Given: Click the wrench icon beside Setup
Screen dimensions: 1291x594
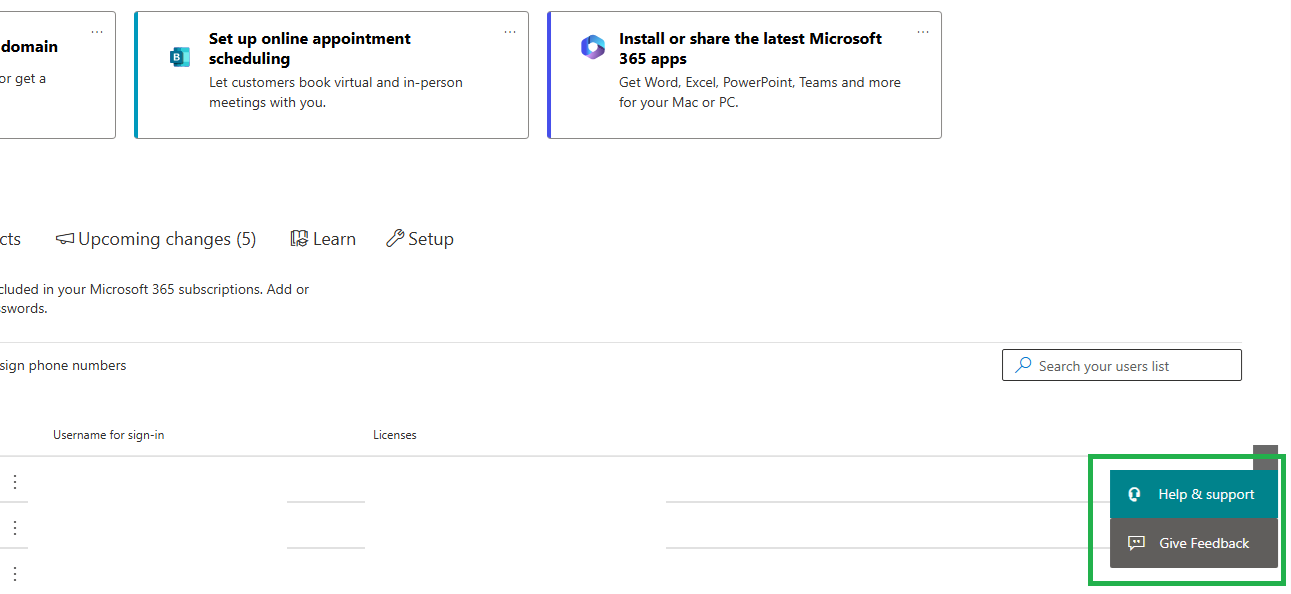Looking at the screenshot, I should 394,238.
